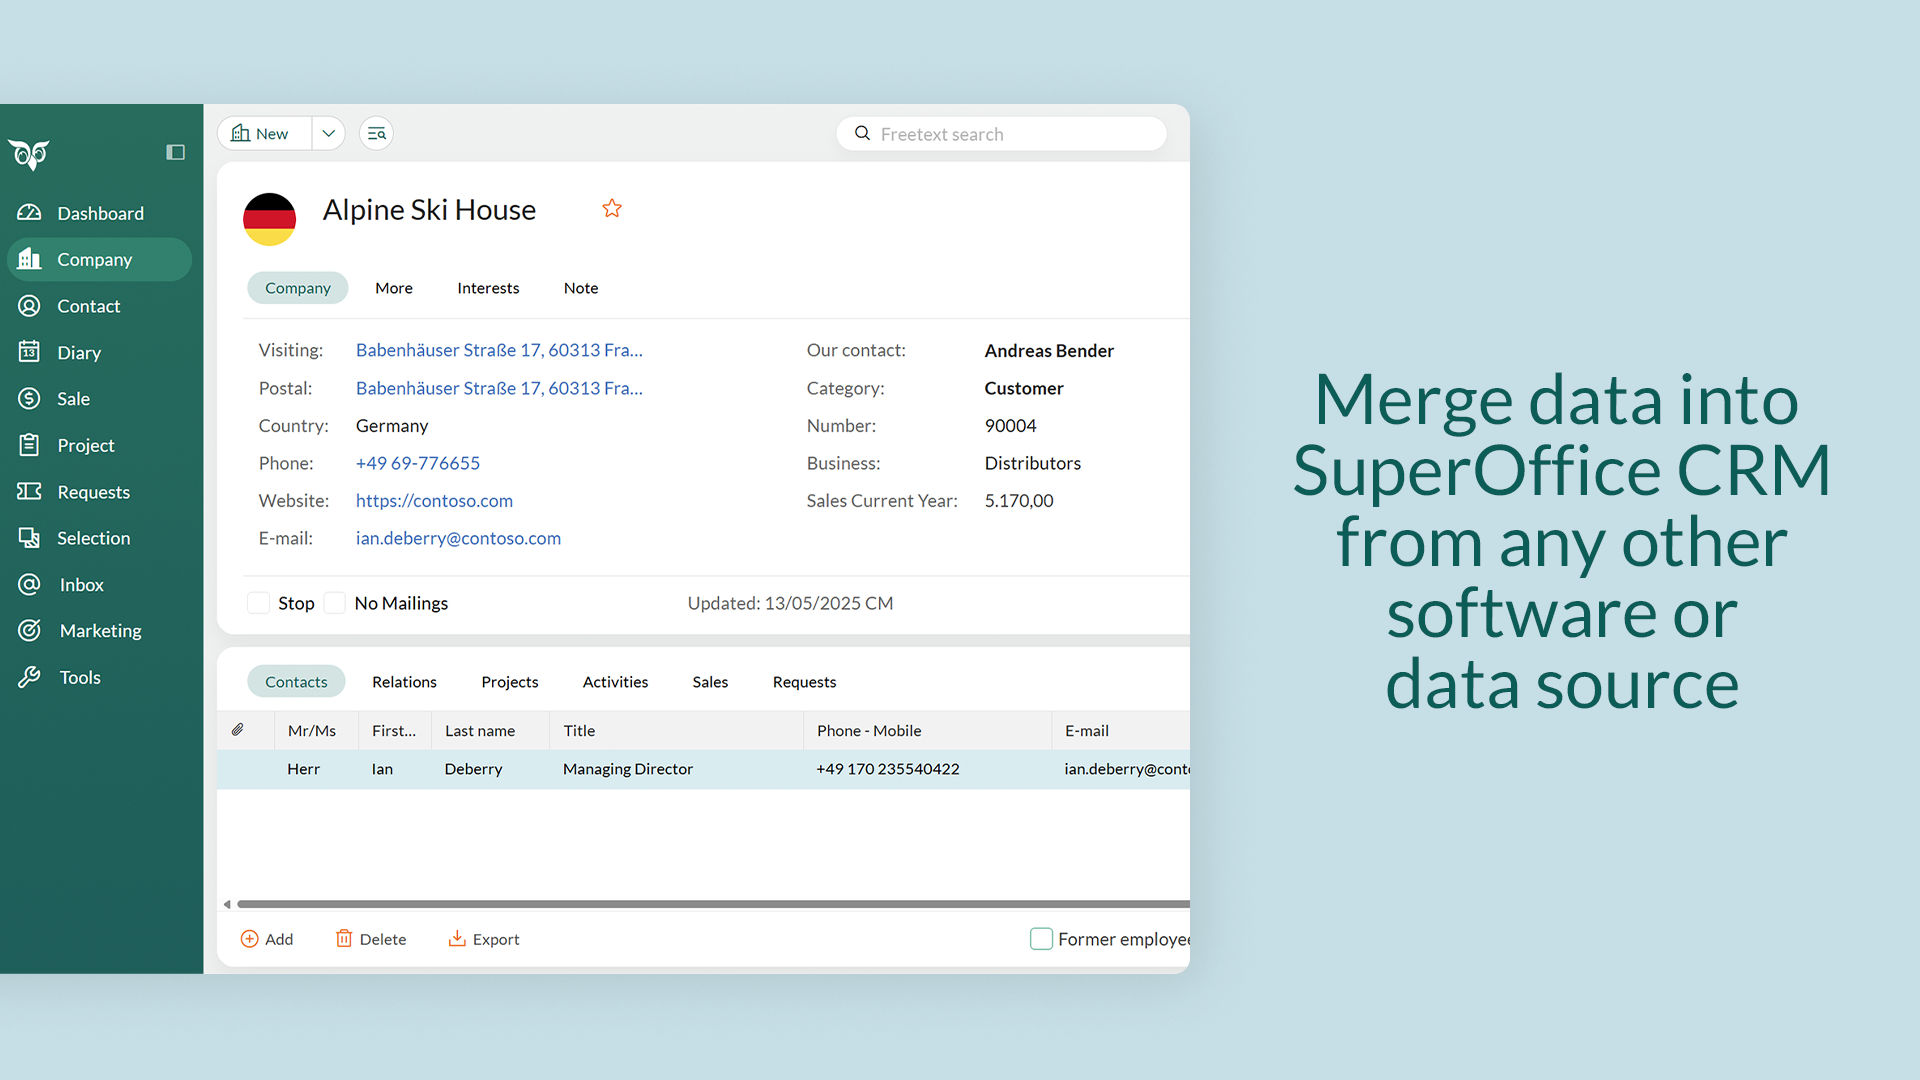The height and width of the screenshot is (1080, 1920).
Task: Click into the Freetext search field
Action: pos(1002,134)
